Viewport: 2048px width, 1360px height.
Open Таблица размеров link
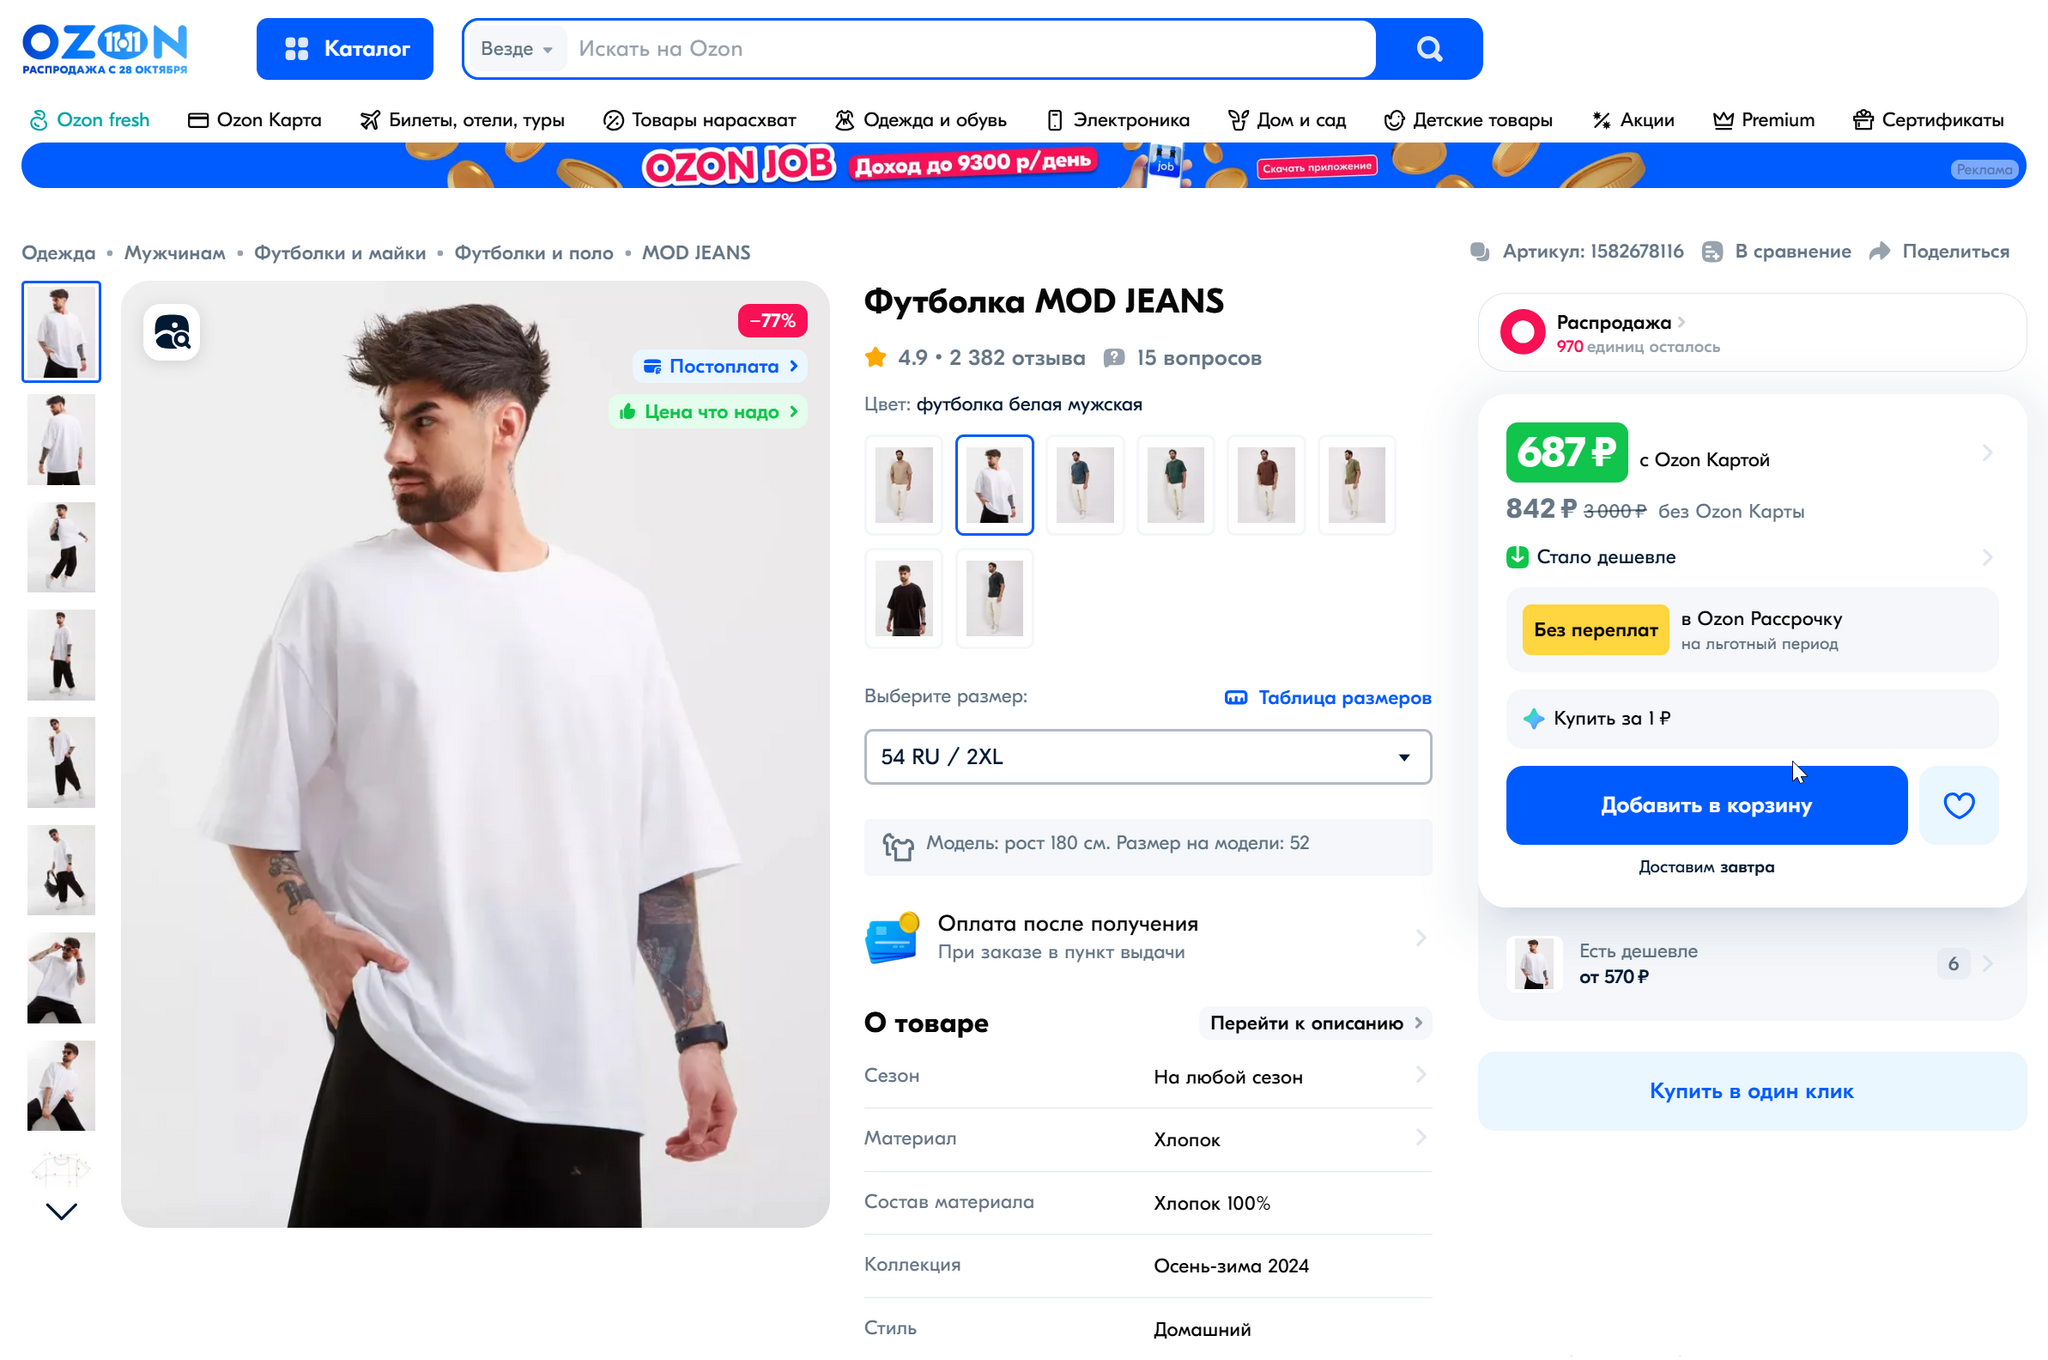coord(1327,695)
